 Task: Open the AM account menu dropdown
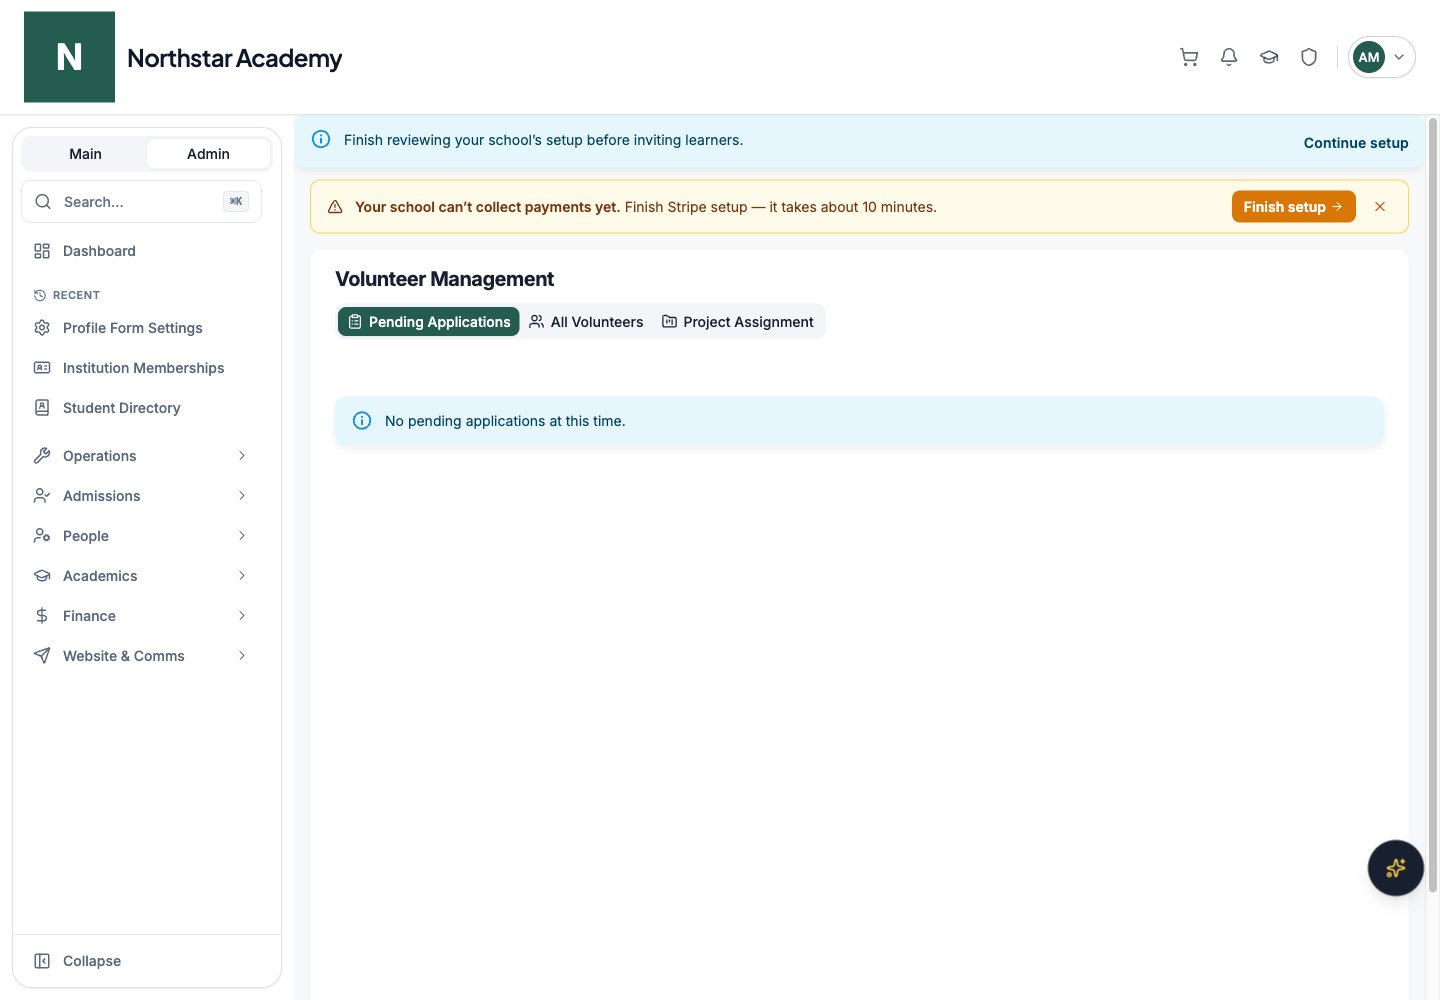coord(1382,57)
